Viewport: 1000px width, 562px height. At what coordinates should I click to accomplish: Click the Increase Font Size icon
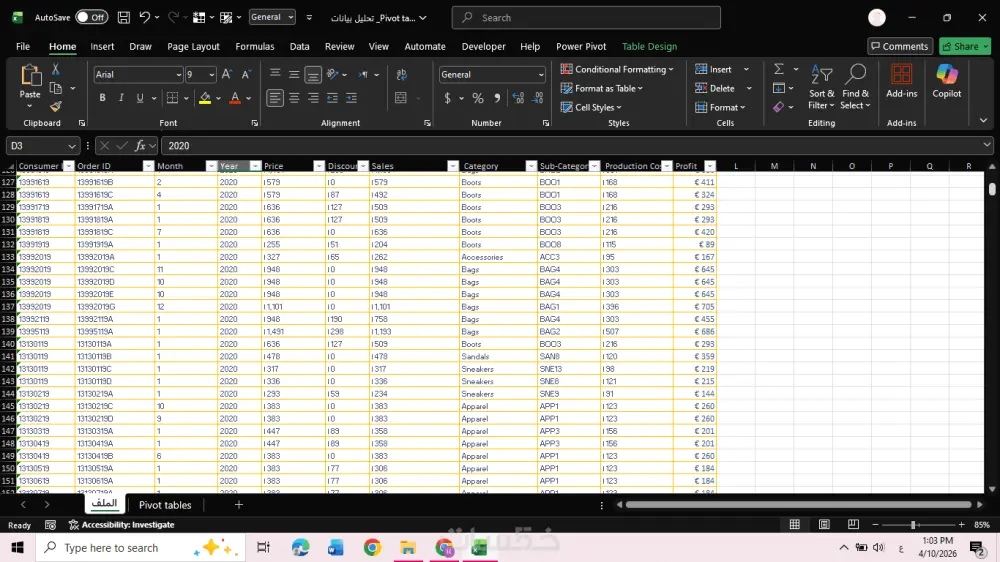[227, 74]
